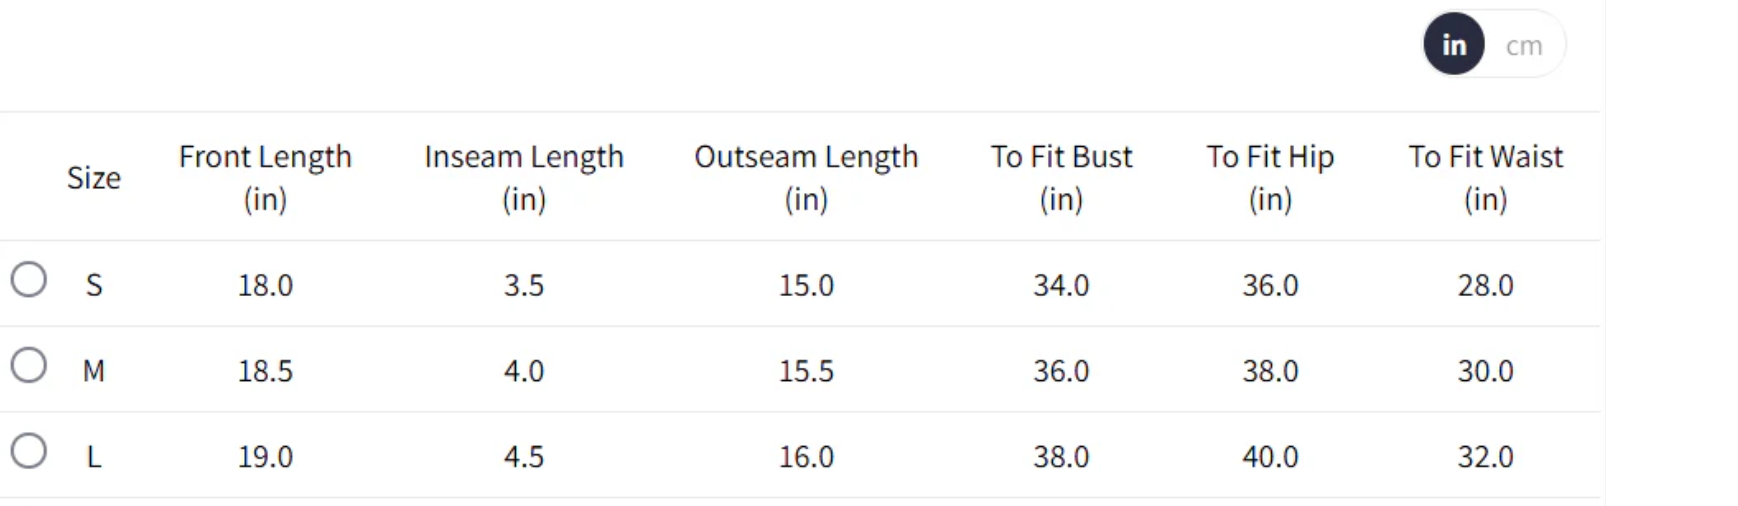Select size S radio button
The image size is (1738, 506).
pyautogui.click(x=29, y=280)
